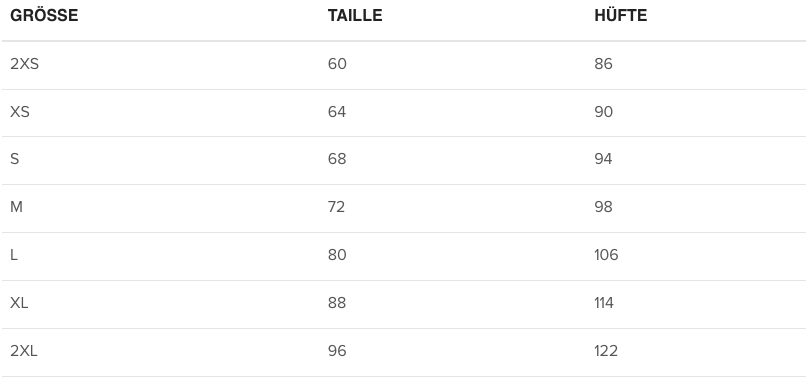Select the S size cell
806x378 pixels.
click(x=15, y=159)
